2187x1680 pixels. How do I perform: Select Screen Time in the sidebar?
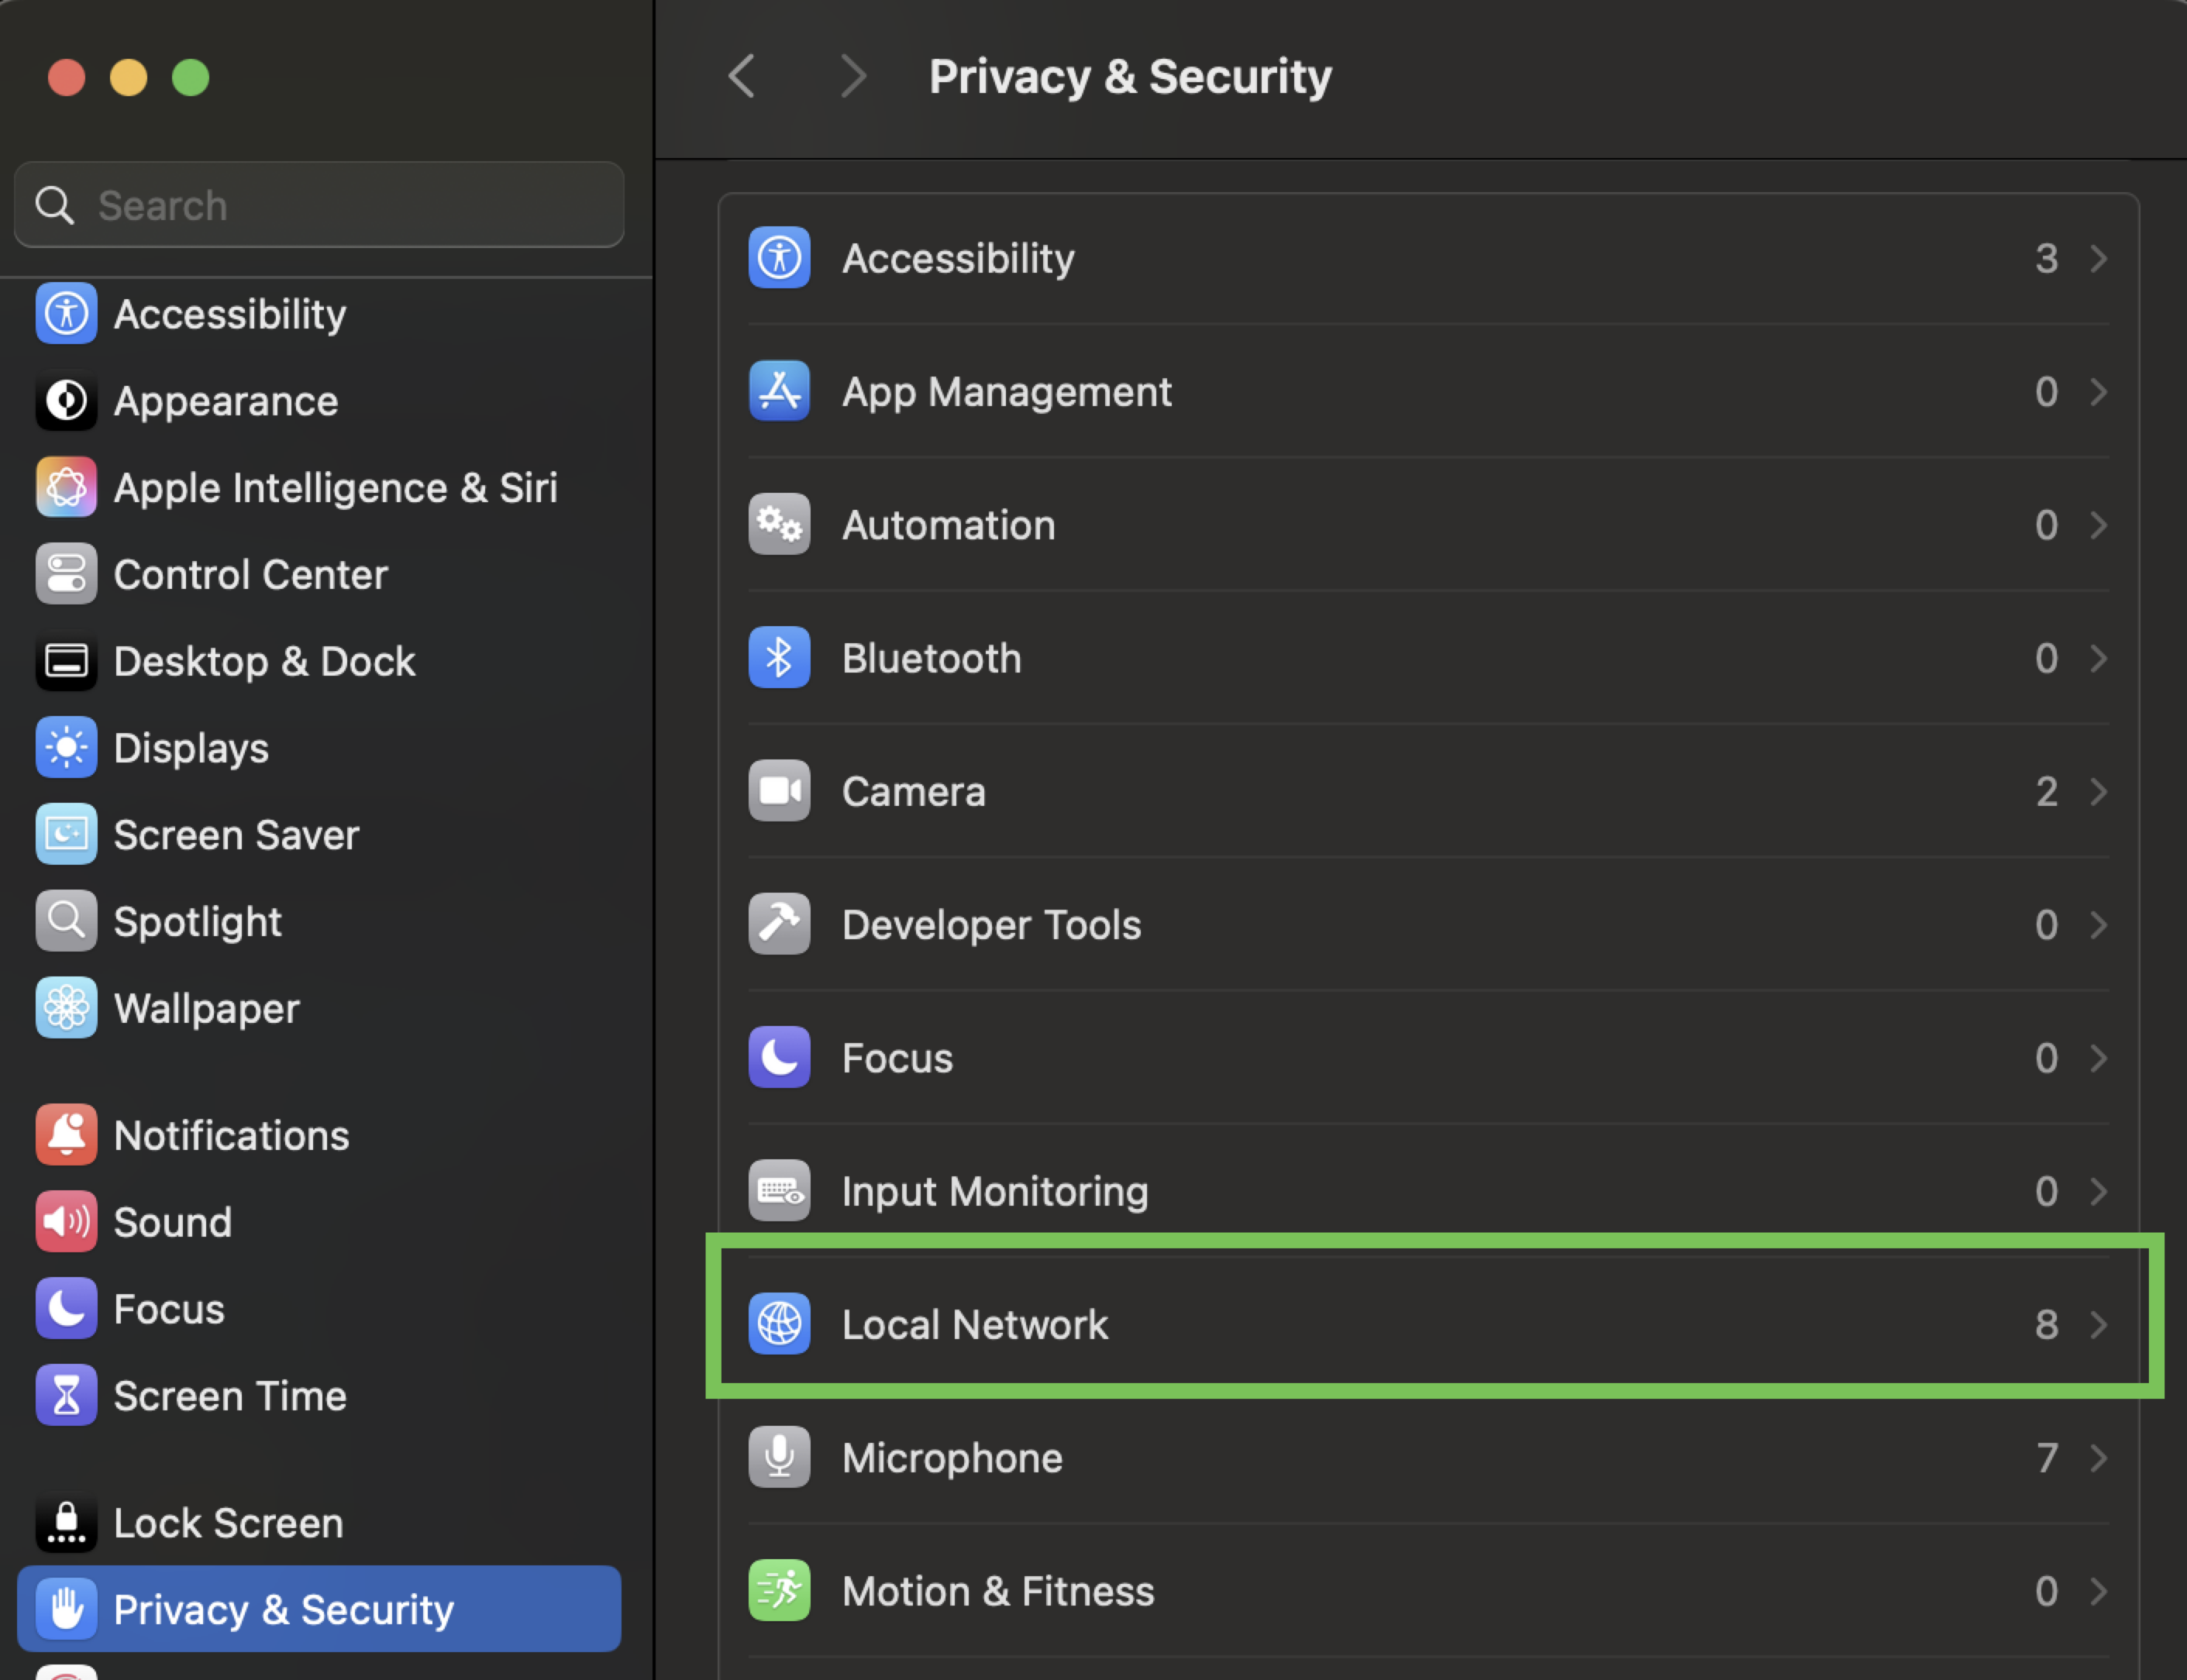point(230,1396)
